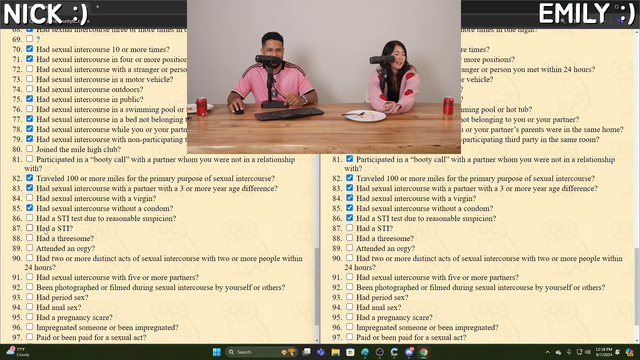Screen dimensions: 640x360
Task: Open Microsoft Store from the taskbar
Action: (350, 352)
